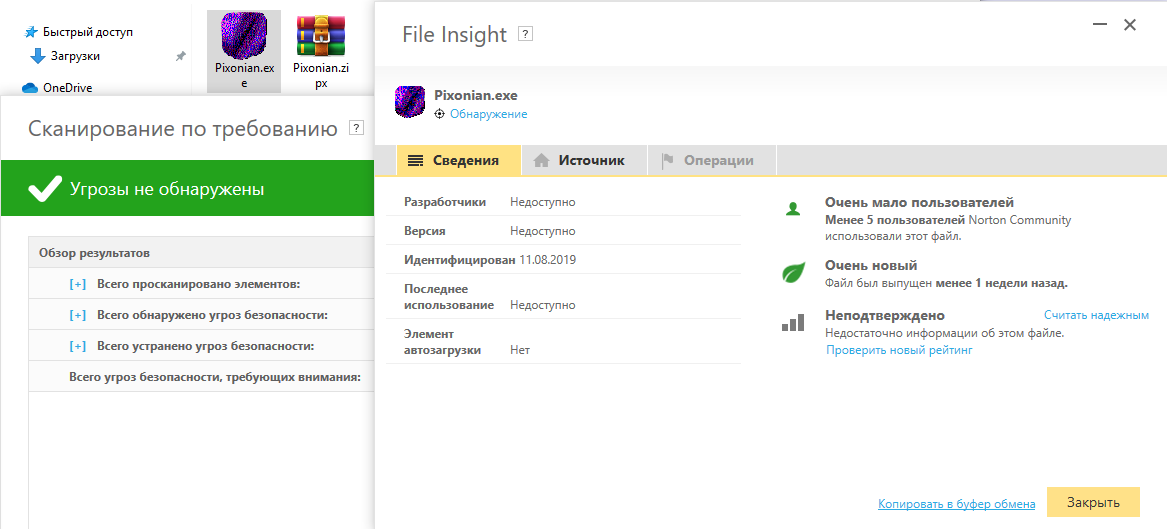Click the Обнаружение crosshair icon
Image resolution: width=1167 pixels, height=529 pixels.
coord(440,115)
